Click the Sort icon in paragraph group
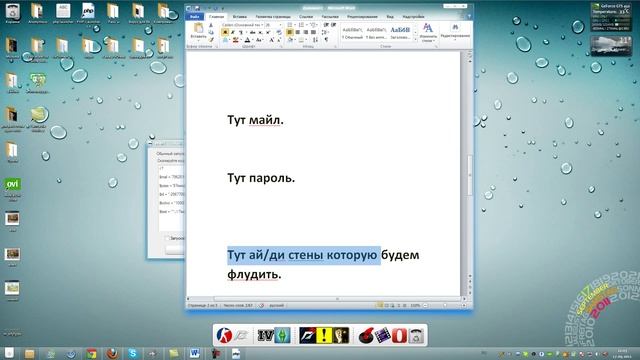The image size is (640, 360). tap(316, 40)
